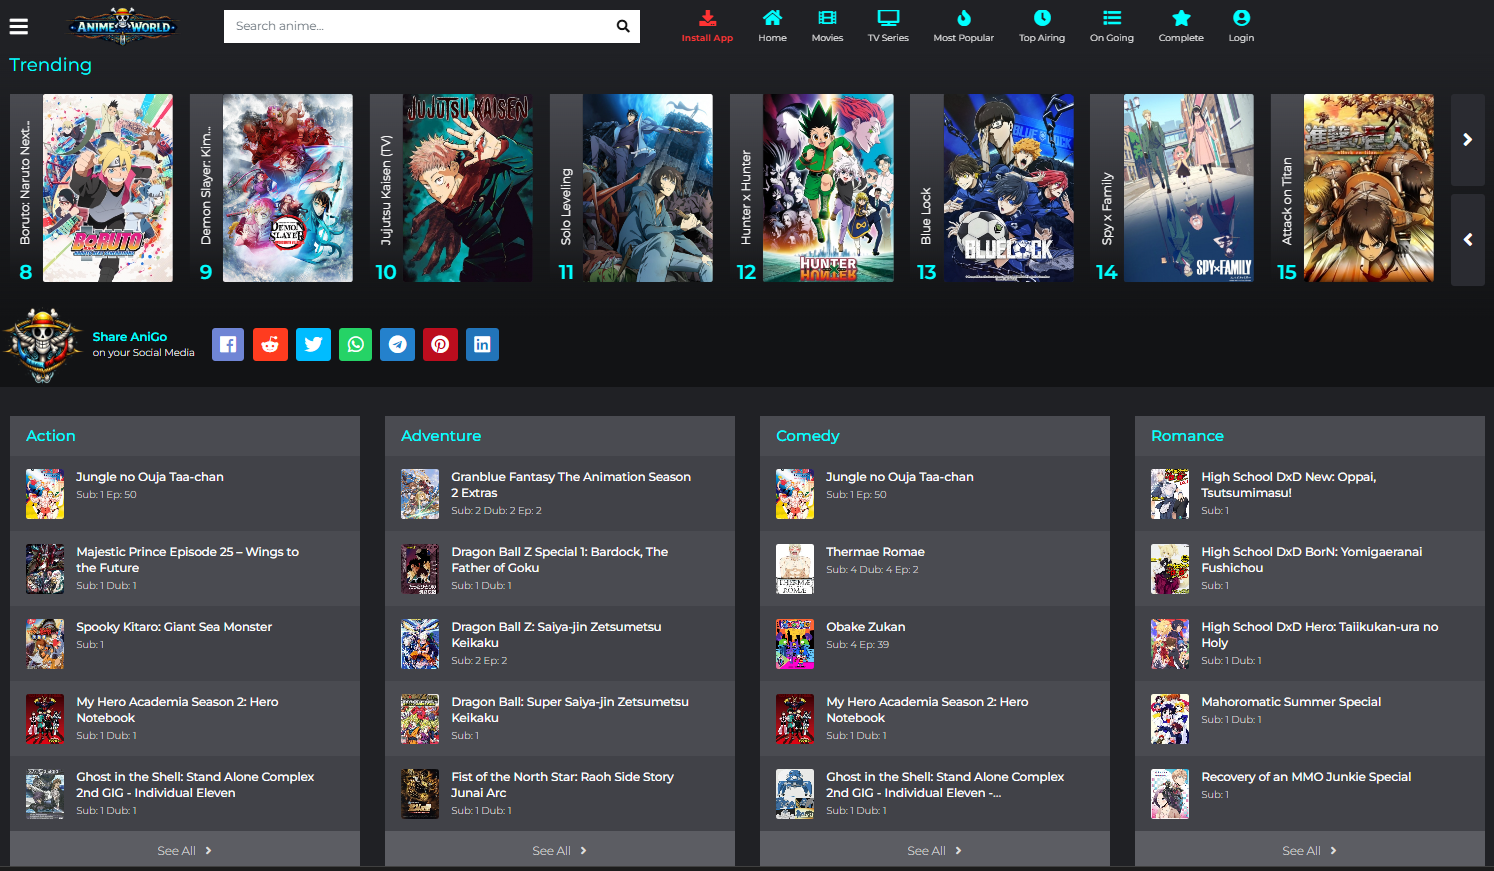Open the hamburger menu icon
This screenshot has height=871, width=1494.
[x=19, y=27]
